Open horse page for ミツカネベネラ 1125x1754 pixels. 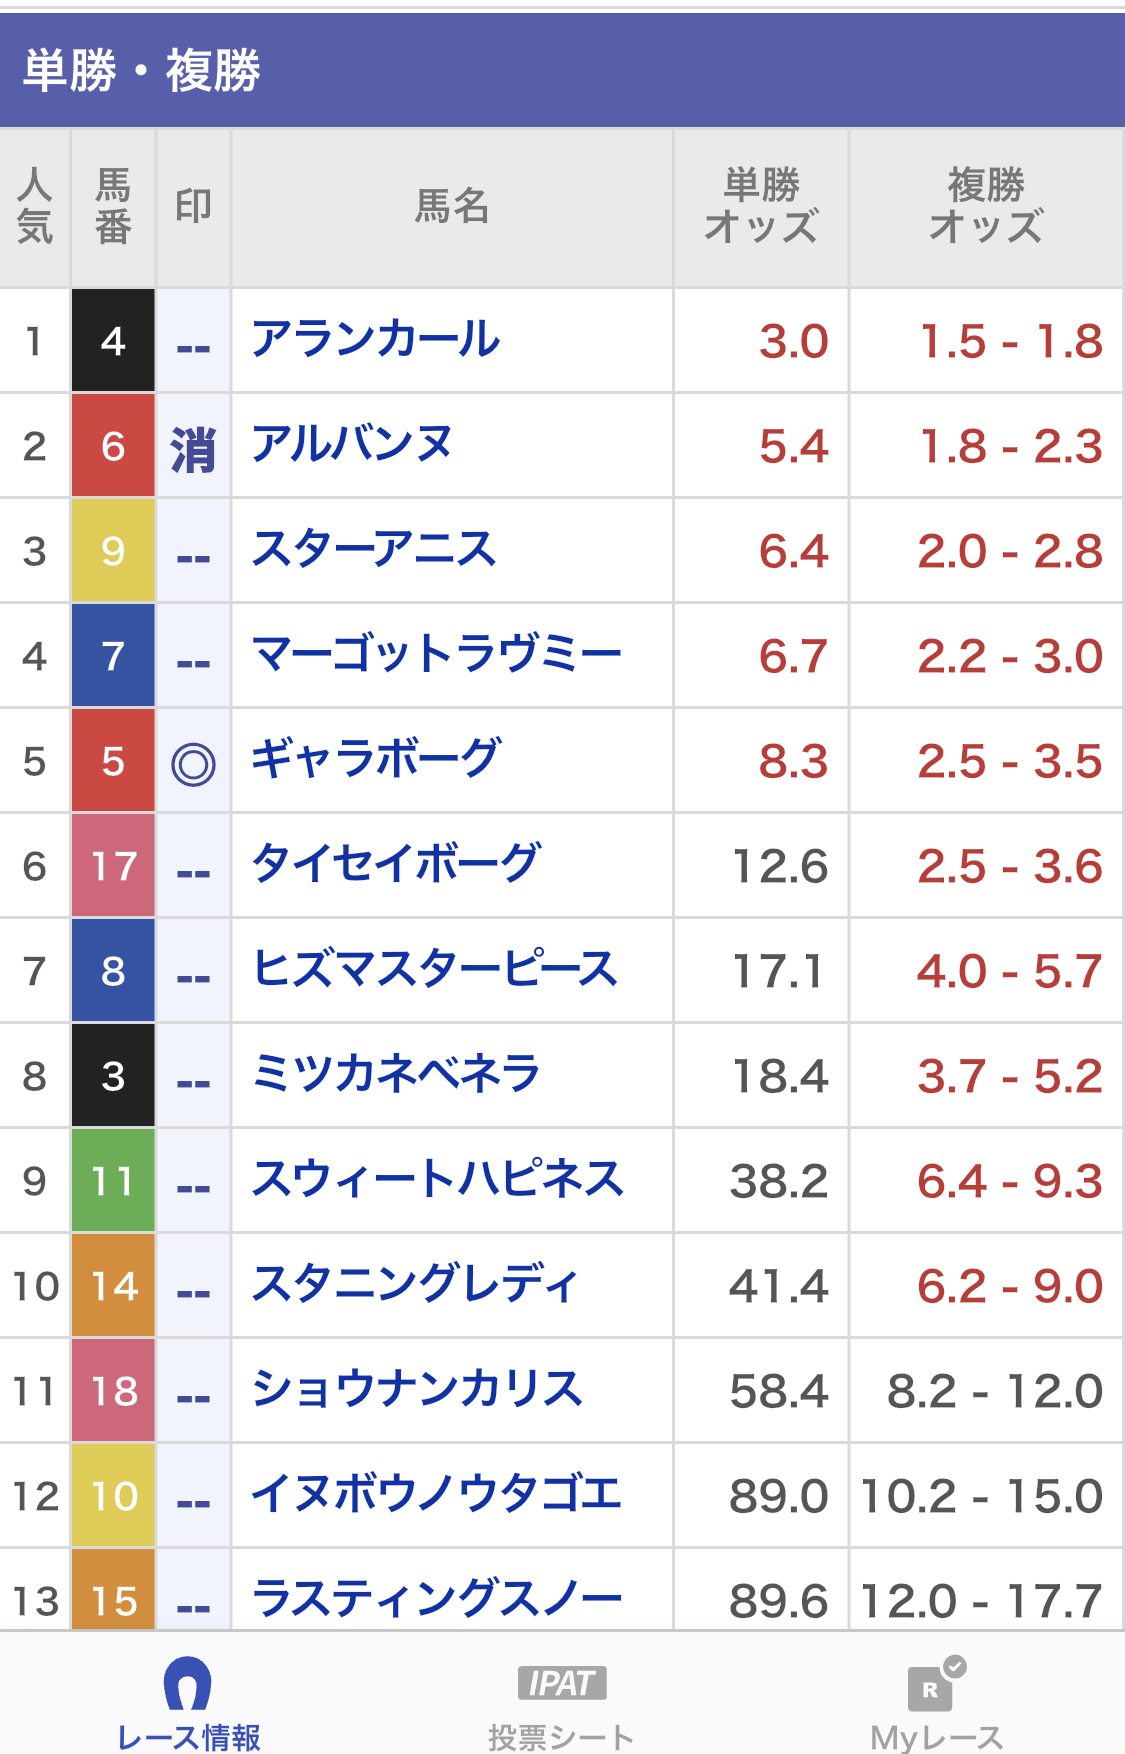click(x=396, y=1075)
